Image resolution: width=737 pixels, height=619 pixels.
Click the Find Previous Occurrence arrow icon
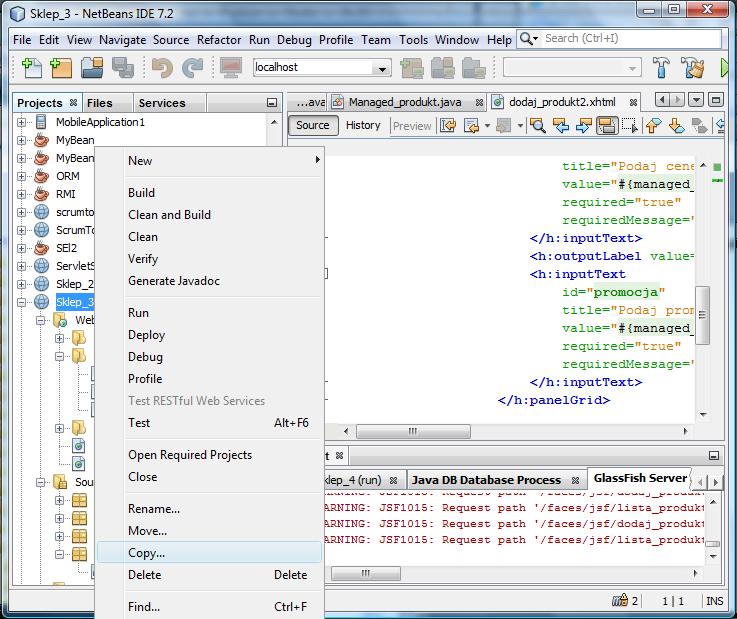(561, 125)
